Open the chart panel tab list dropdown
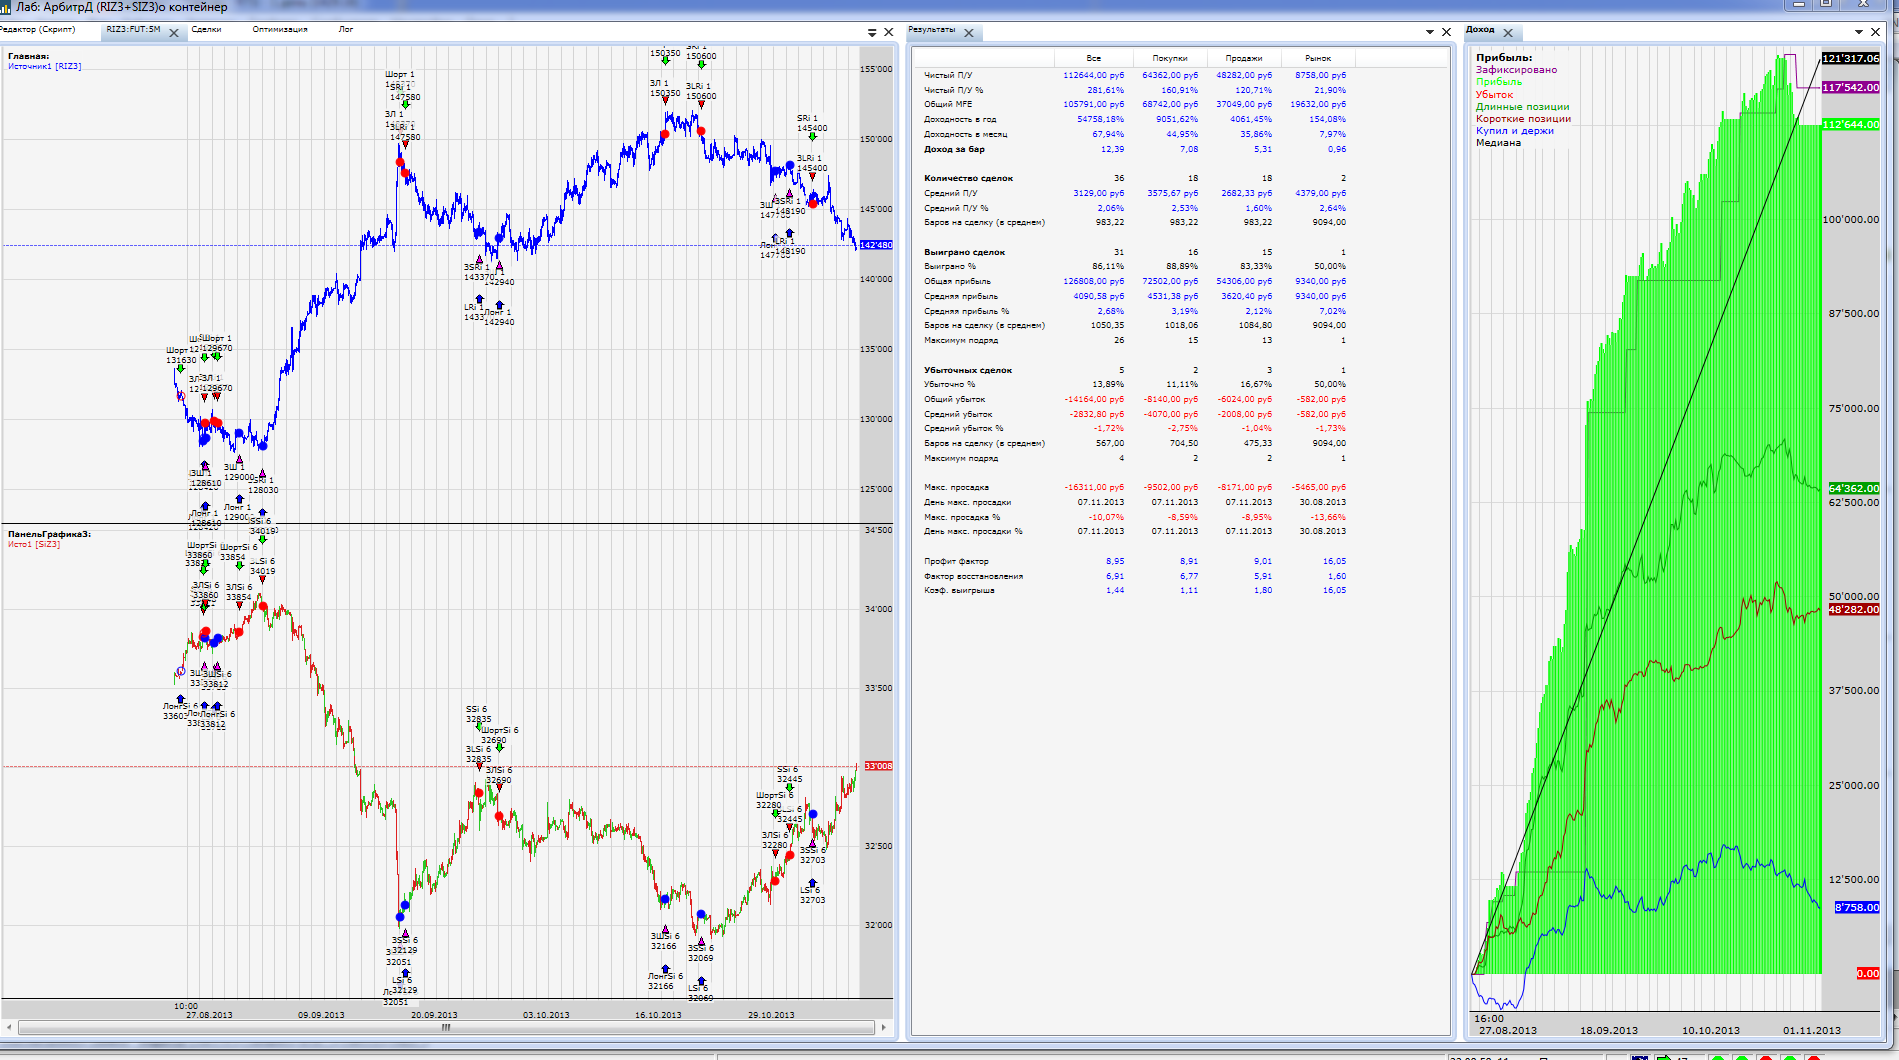 point(872,33)
